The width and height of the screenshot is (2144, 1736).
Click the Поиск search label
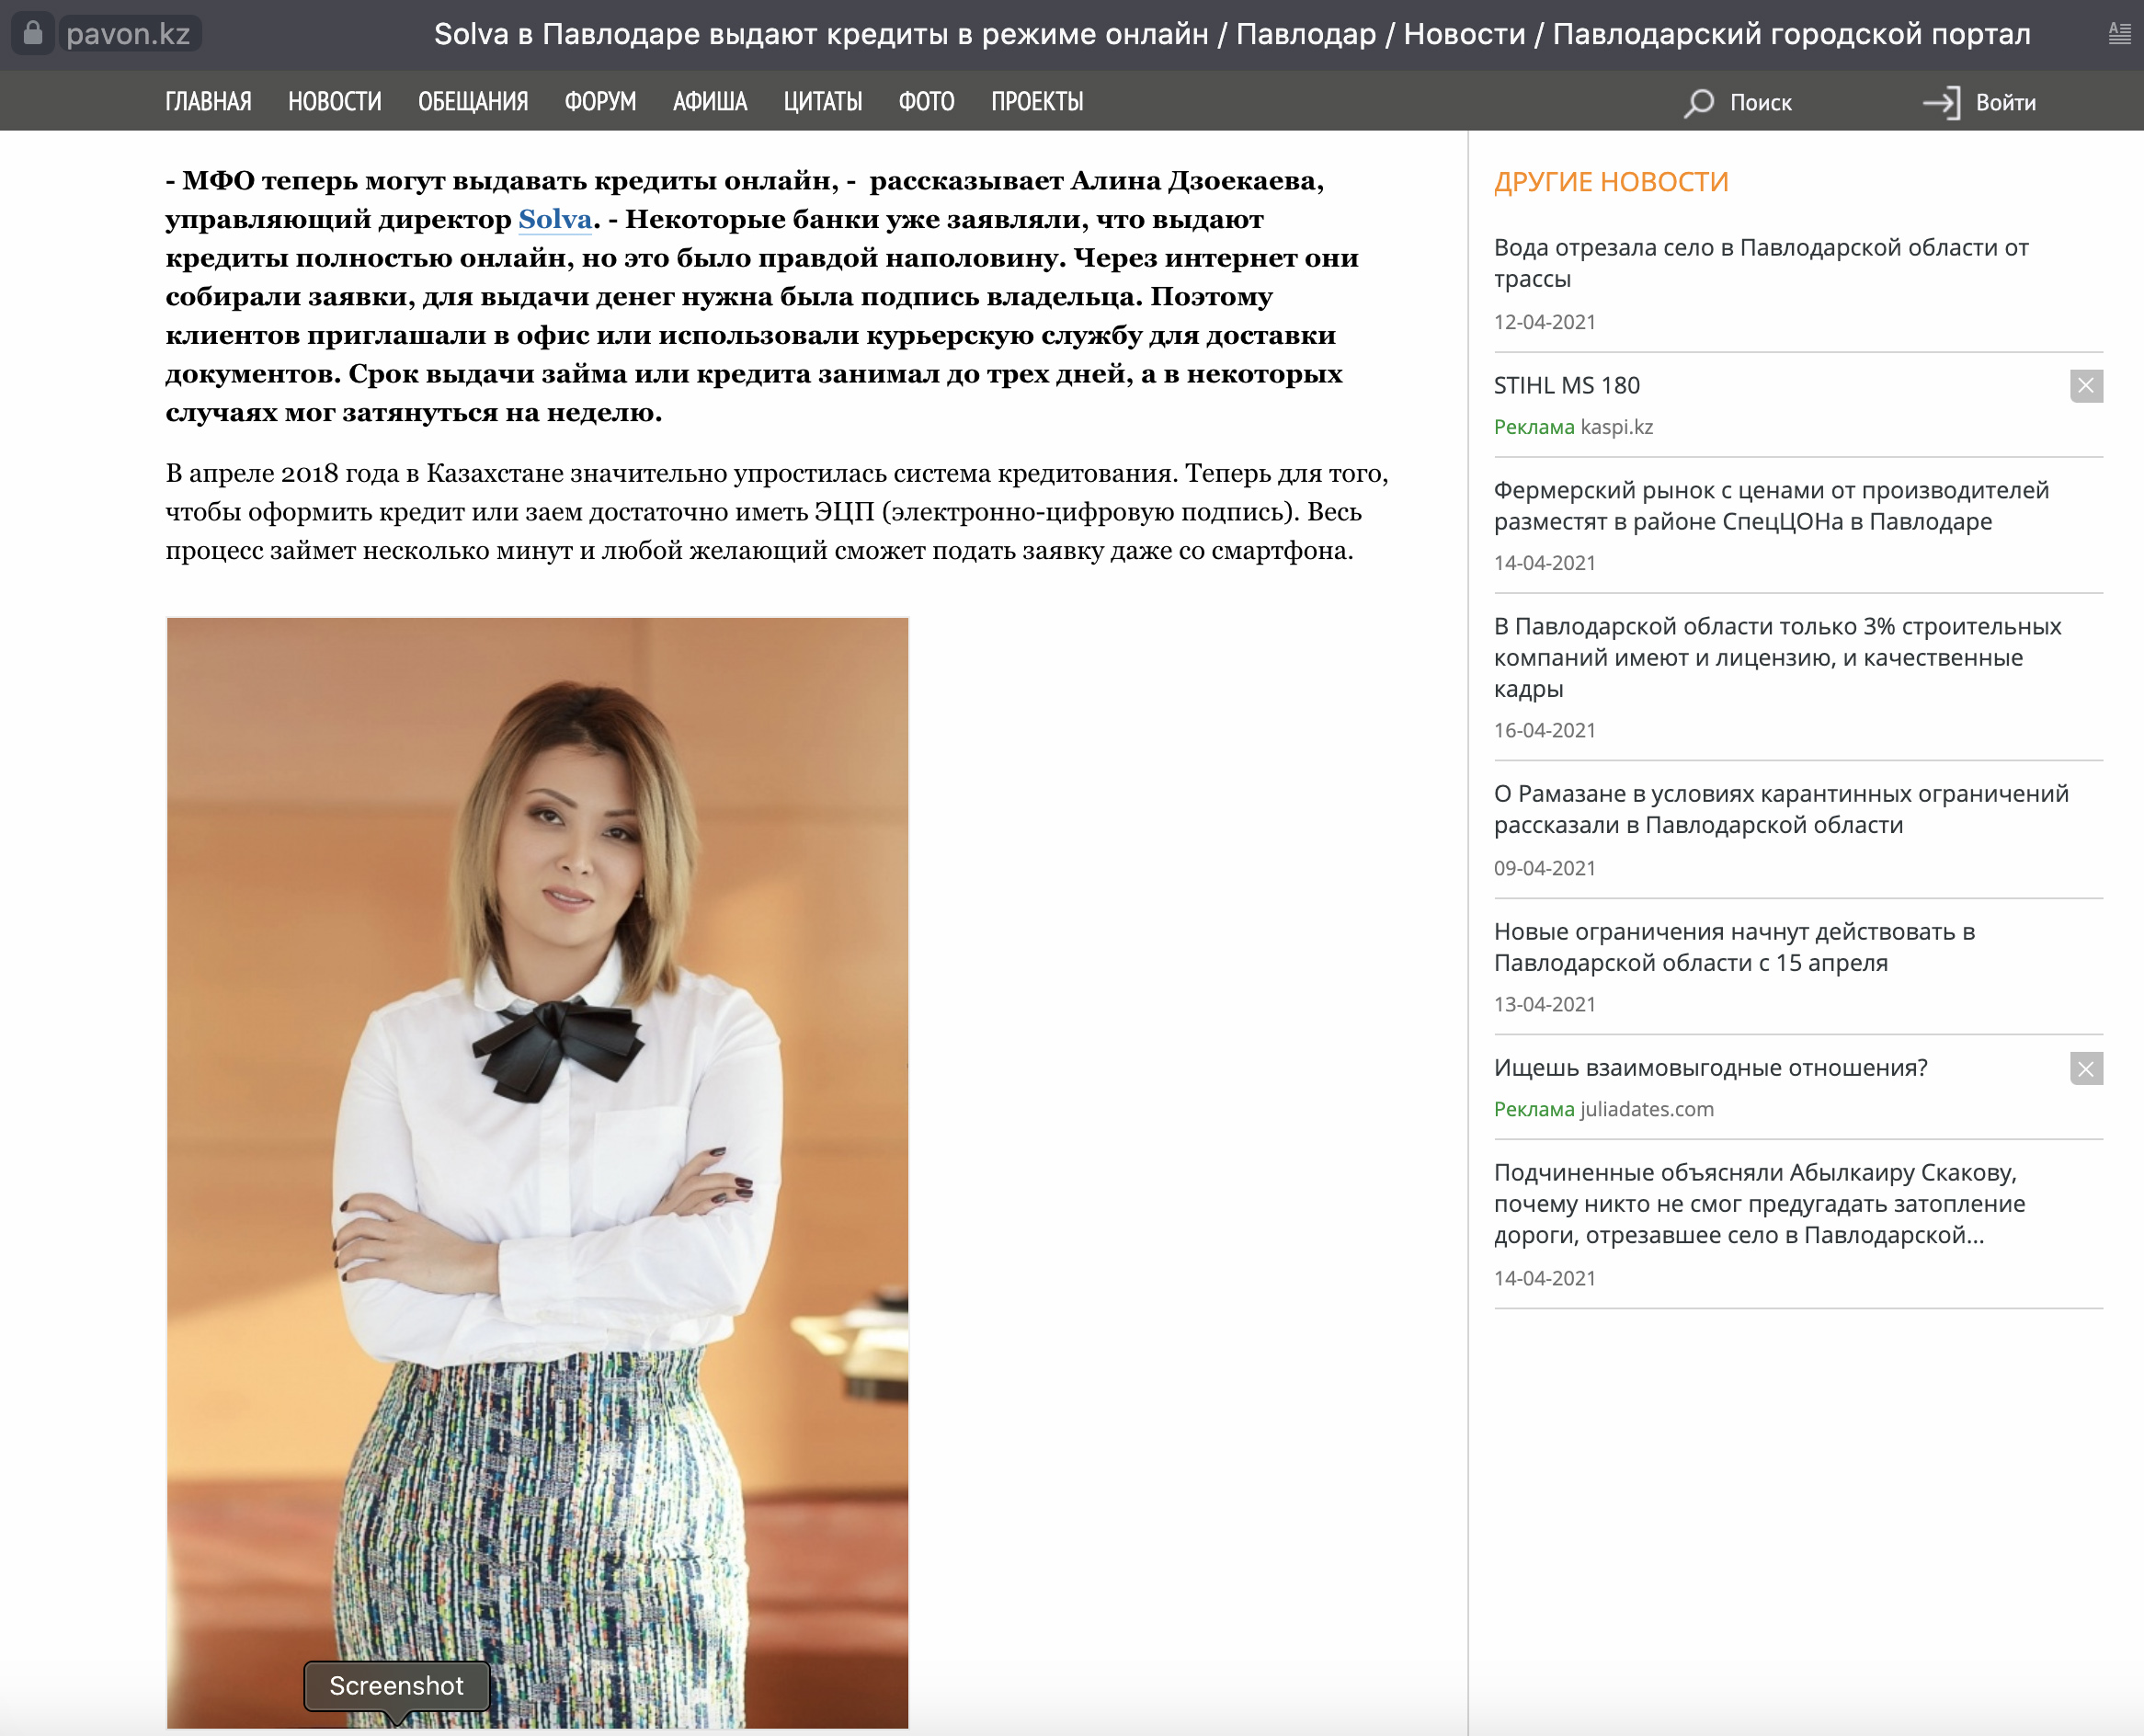click(1760, 103)
